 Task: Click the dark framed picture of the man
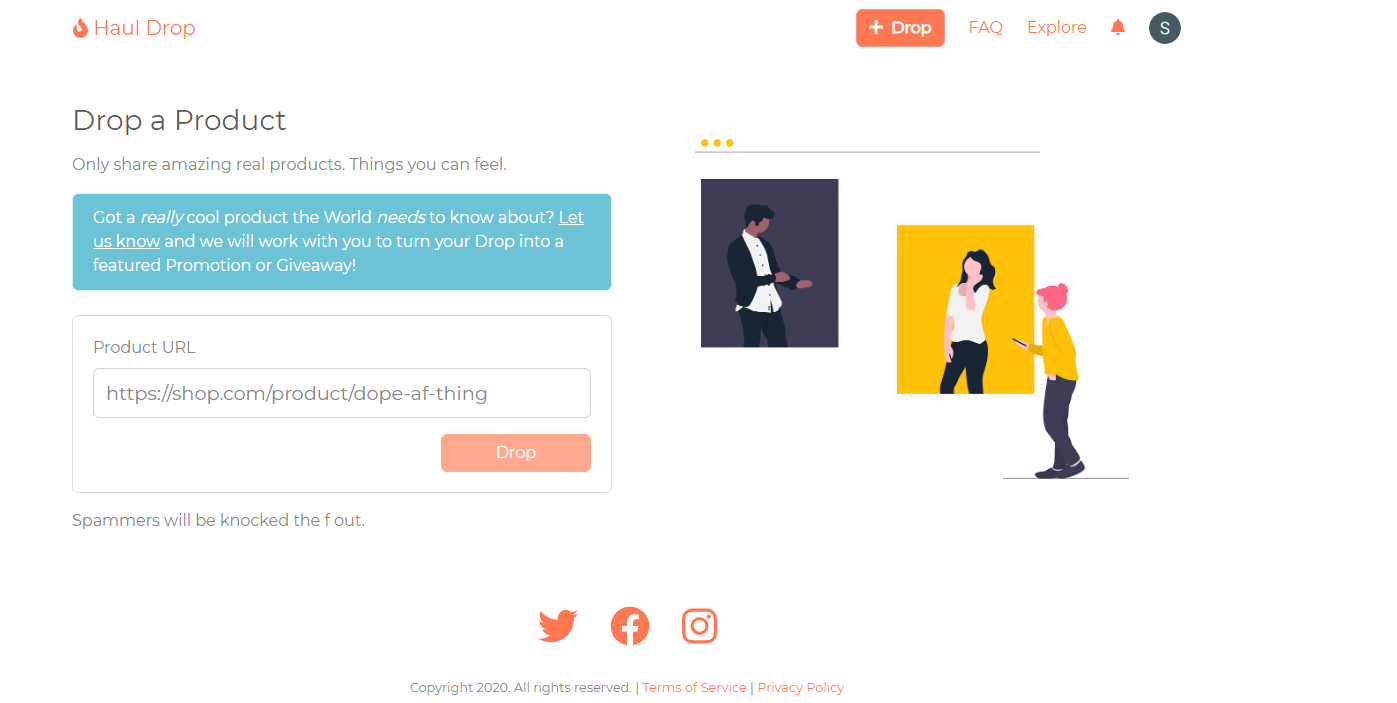pyautogui.click(x=769, y=263)
